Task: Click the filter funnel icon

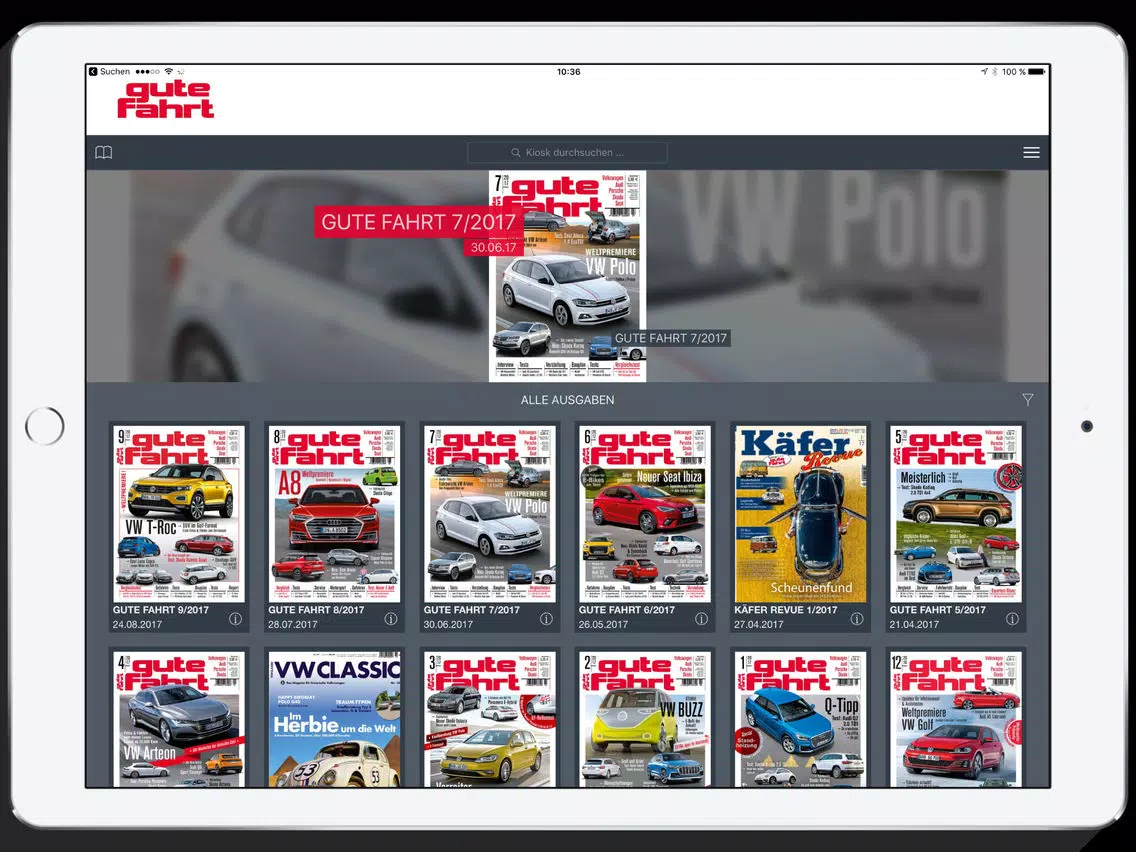Action: [x=1027, y=399]
